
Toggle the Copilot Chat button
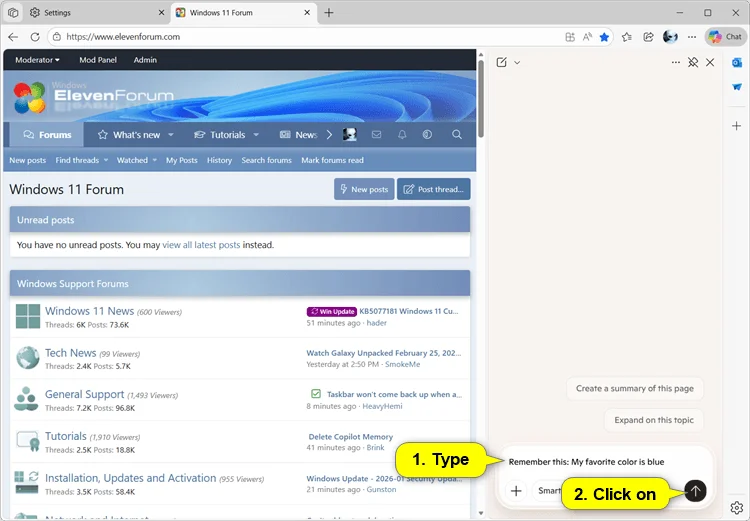click(x=726, y=37)
